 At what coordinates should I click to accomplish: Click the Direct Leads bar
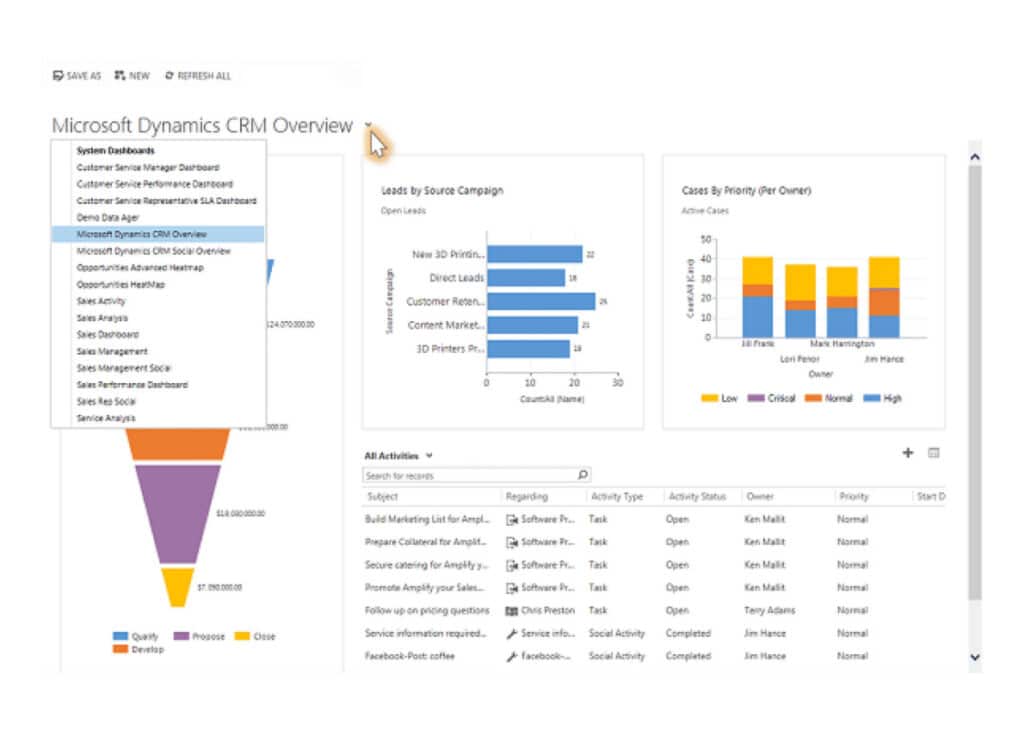pyautogui.click(x=526, y=278)
